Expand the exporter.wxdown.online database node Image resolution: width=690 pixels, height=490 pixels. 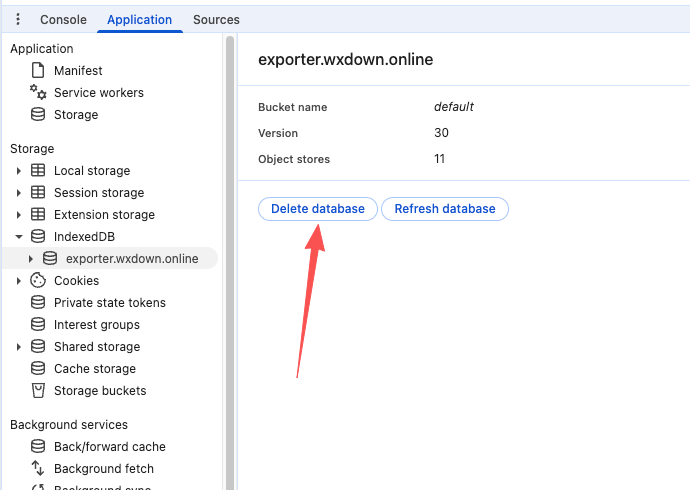click(31, 259)
